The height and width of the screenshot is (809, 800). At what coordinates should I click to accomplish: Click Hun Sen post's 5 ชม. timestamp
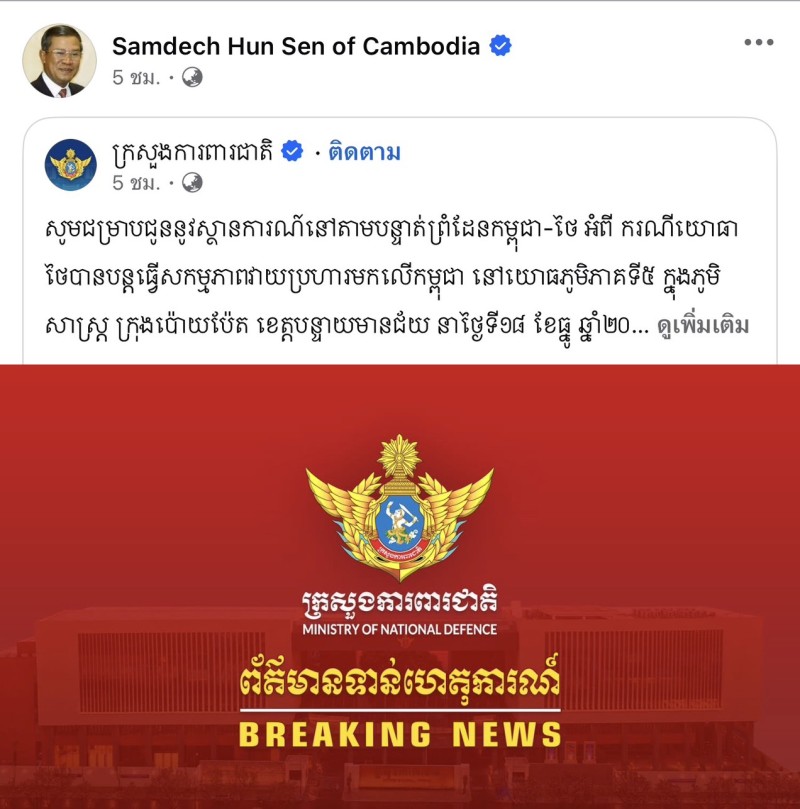[x=136, y=77]
